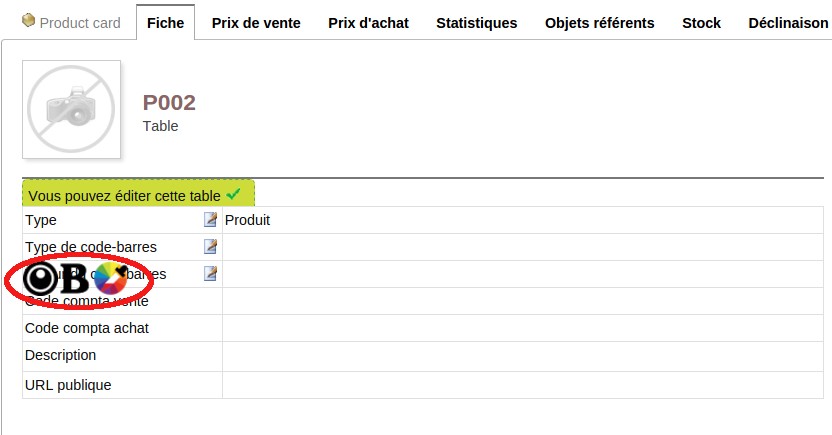Select the Statistiques tab
Viewport: 832px width, 435px height.
coord(476,23)
